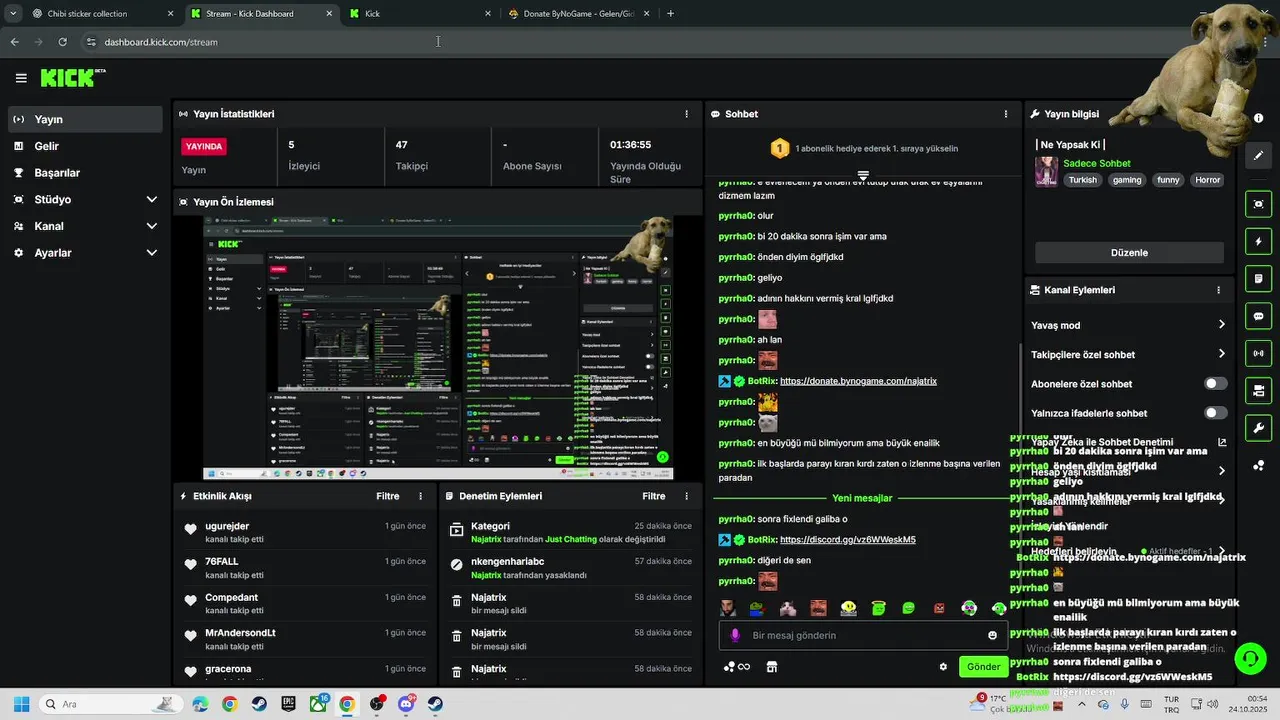Image resolution: width=1280 pixels, height=720 pixels.
Task: Open Denetim Eylemleri three-dot menu
Action: point(686,496)
